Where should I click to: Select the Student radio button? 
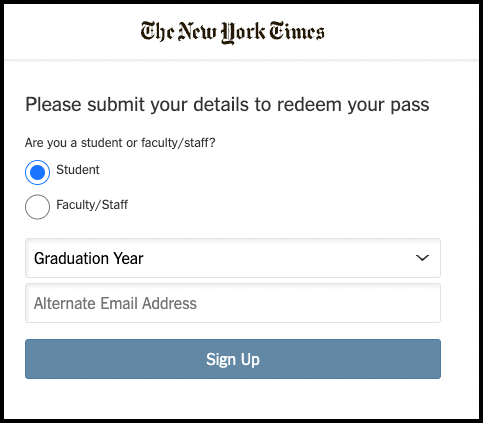[37, 172]
